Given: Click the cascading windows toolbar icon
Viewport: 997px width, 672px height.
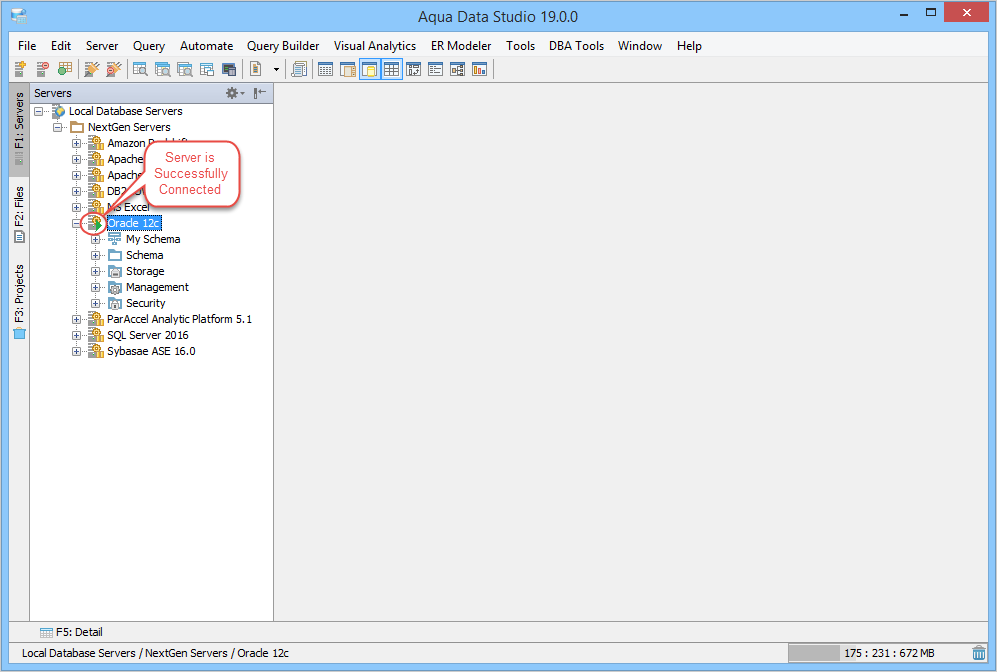Looking at the screenshot, I should [x=207, y=69].
